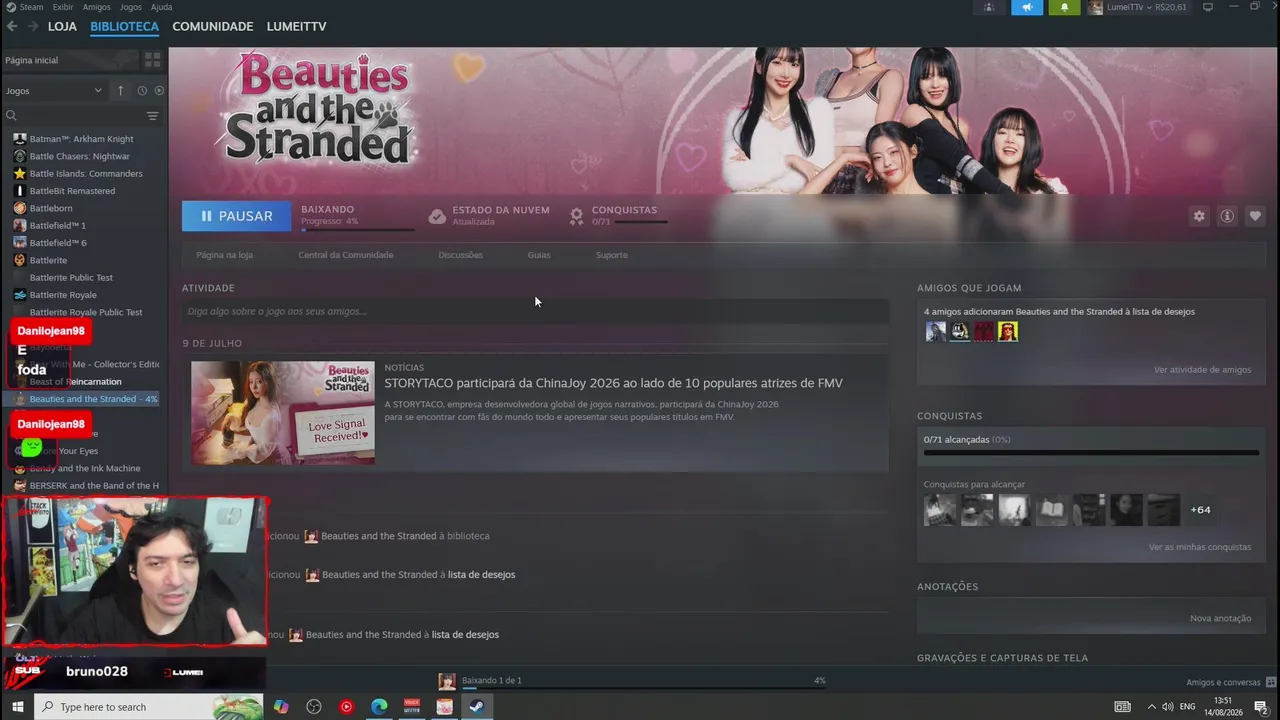This screenshot has height=720, width=1280.
Task: Open the Windows Start menu
Action: coord(17,707)
